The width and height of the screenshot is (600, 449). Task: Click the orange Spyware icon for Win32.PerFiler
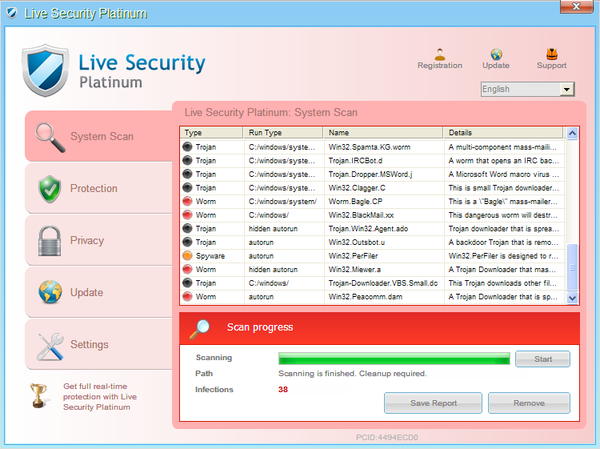point(187,256)
